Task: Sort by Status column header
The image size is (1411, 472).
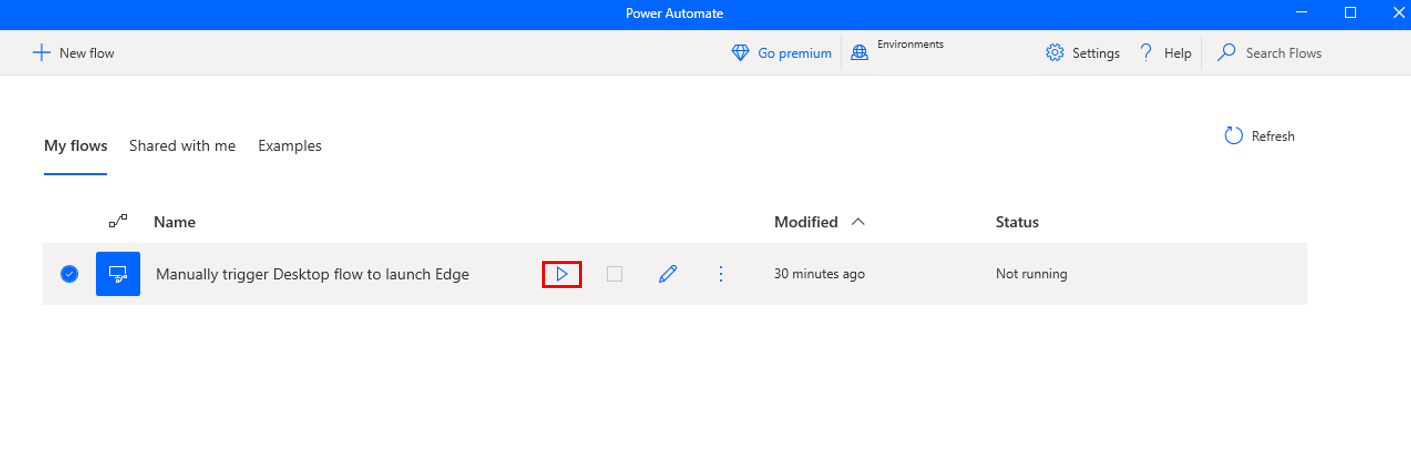Action: tap(1017, 222)
